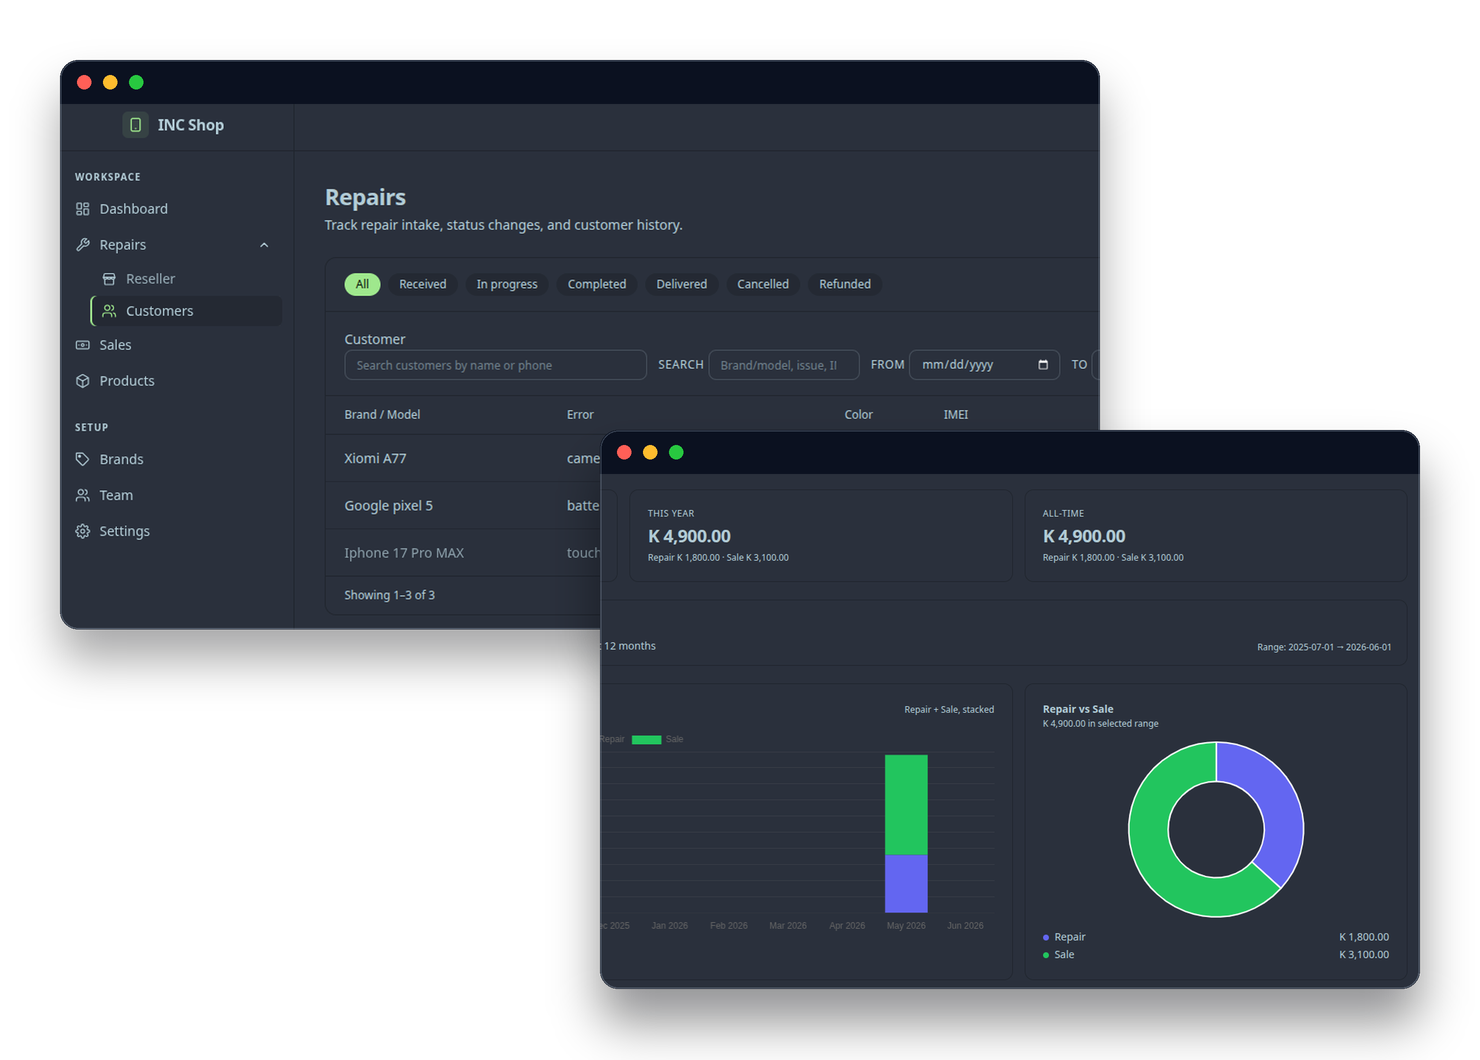Select the All status filter

[362, 284]
